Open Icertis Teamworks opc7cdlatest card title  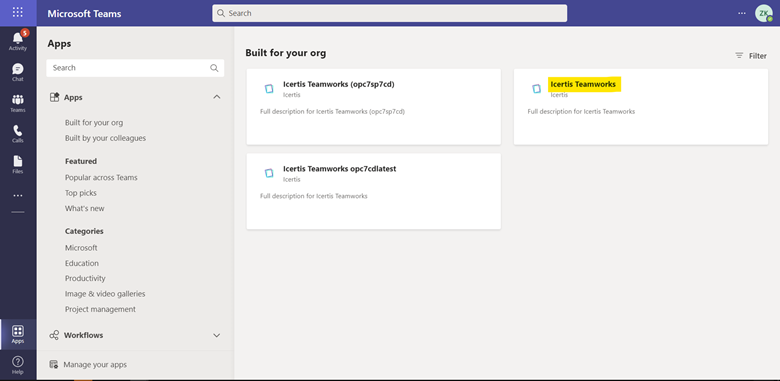[x=340, y=169]
